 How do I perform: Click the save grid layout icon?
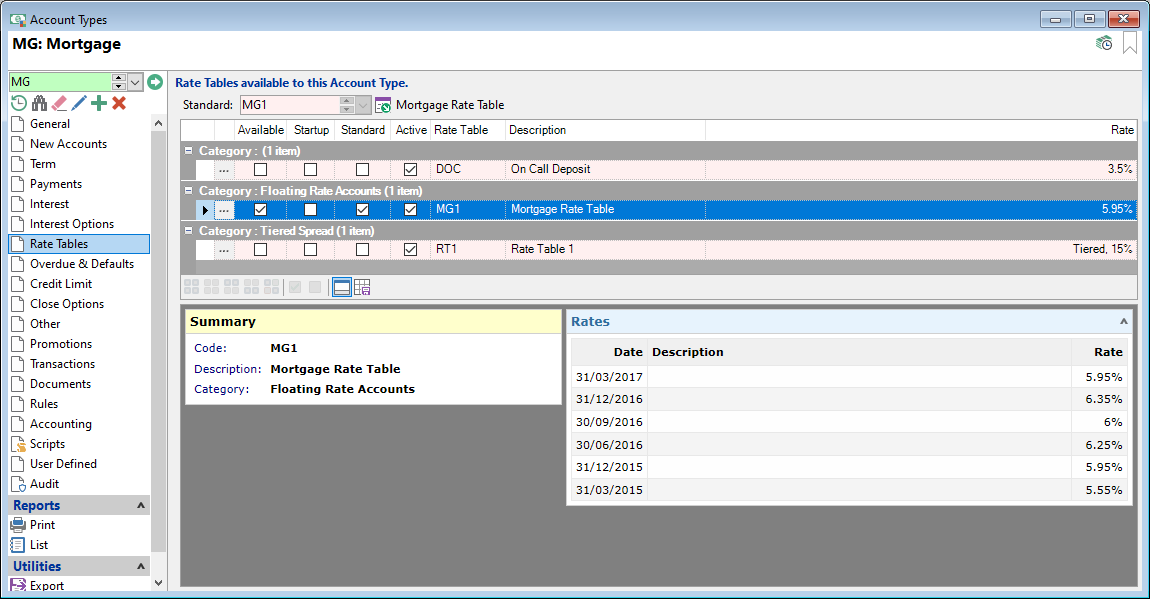point(362,287)
